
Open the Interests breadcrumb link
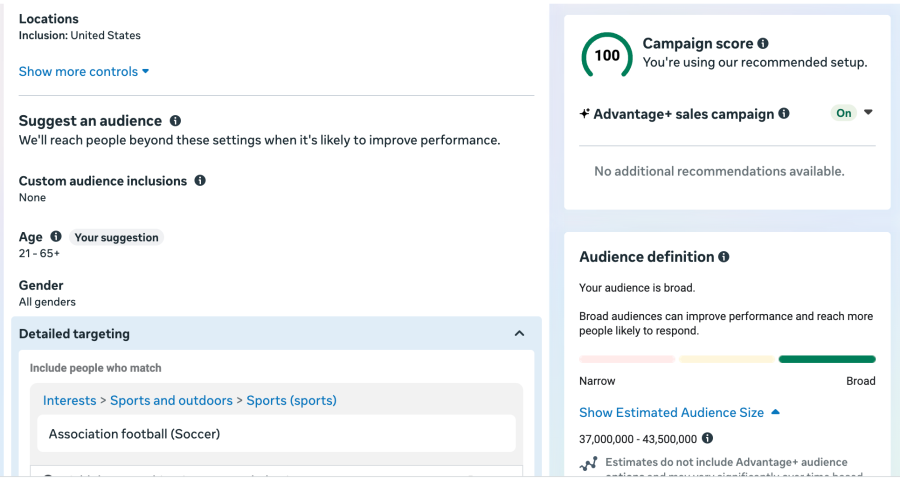pos(70,401)
